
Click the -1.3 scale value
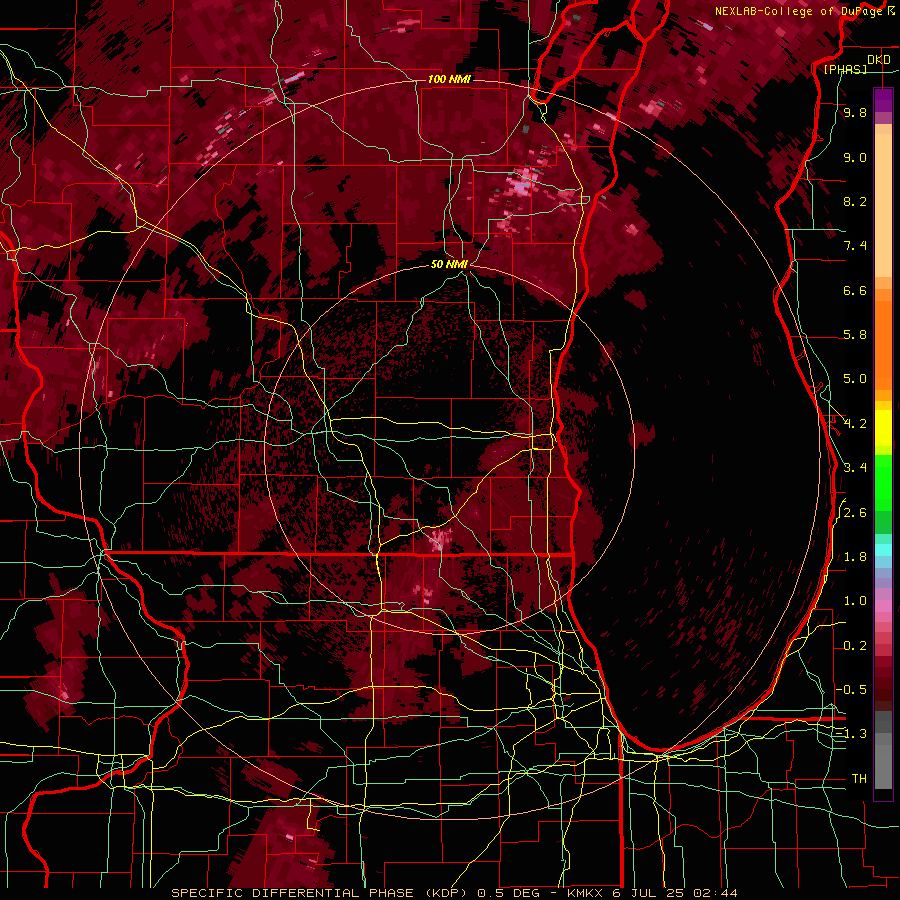click(851, 734)
